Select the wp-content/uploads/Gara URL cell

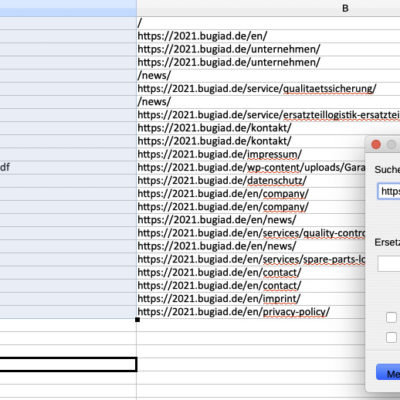[251, 167]
